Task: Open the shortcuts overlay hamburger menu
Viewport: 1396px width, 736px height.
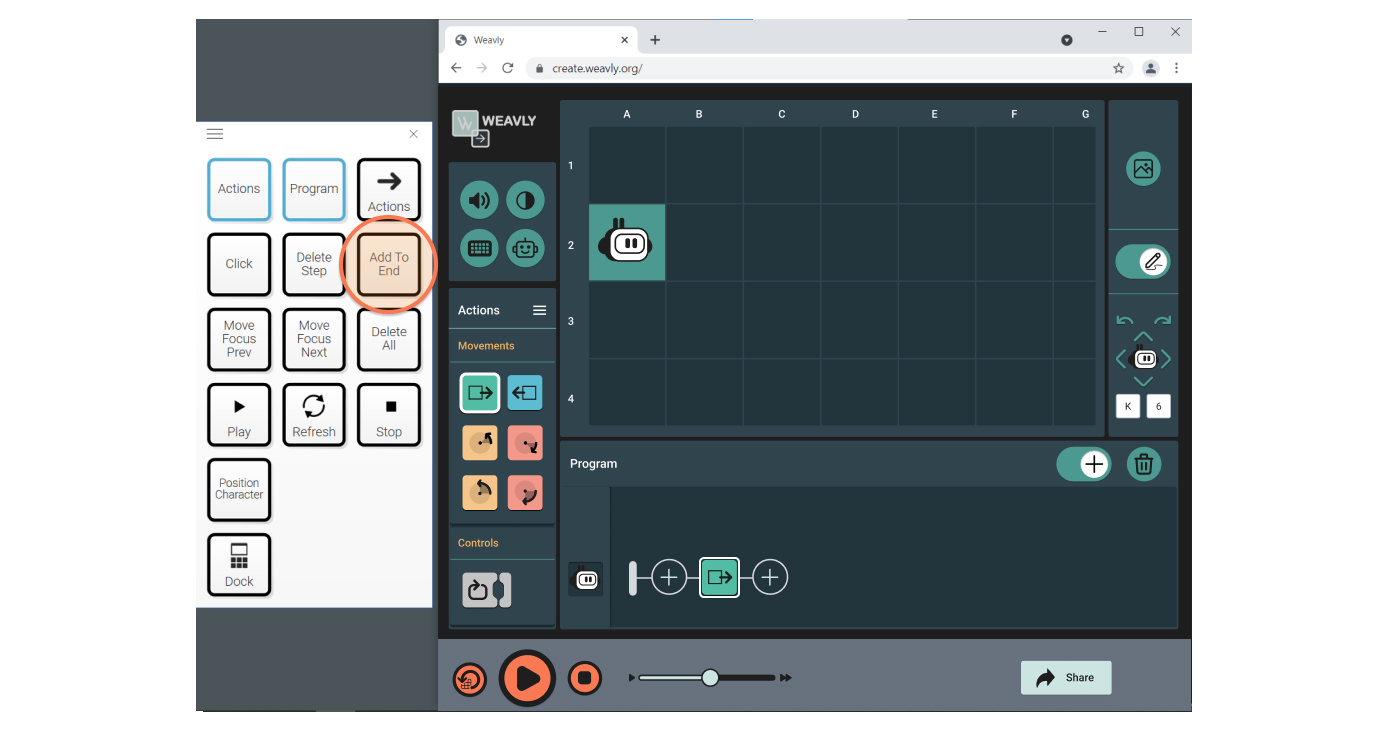Action: (214, 133)
